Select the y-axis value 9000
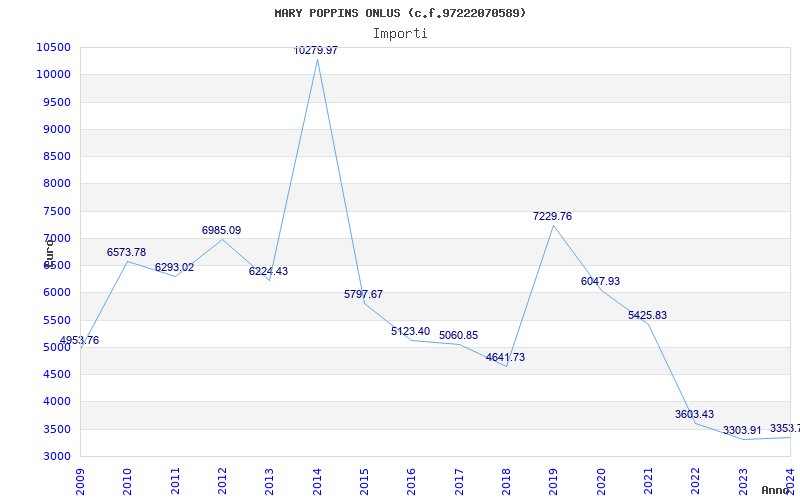The height and width of the screenshot is (500, 800). [x=56, y=129]
